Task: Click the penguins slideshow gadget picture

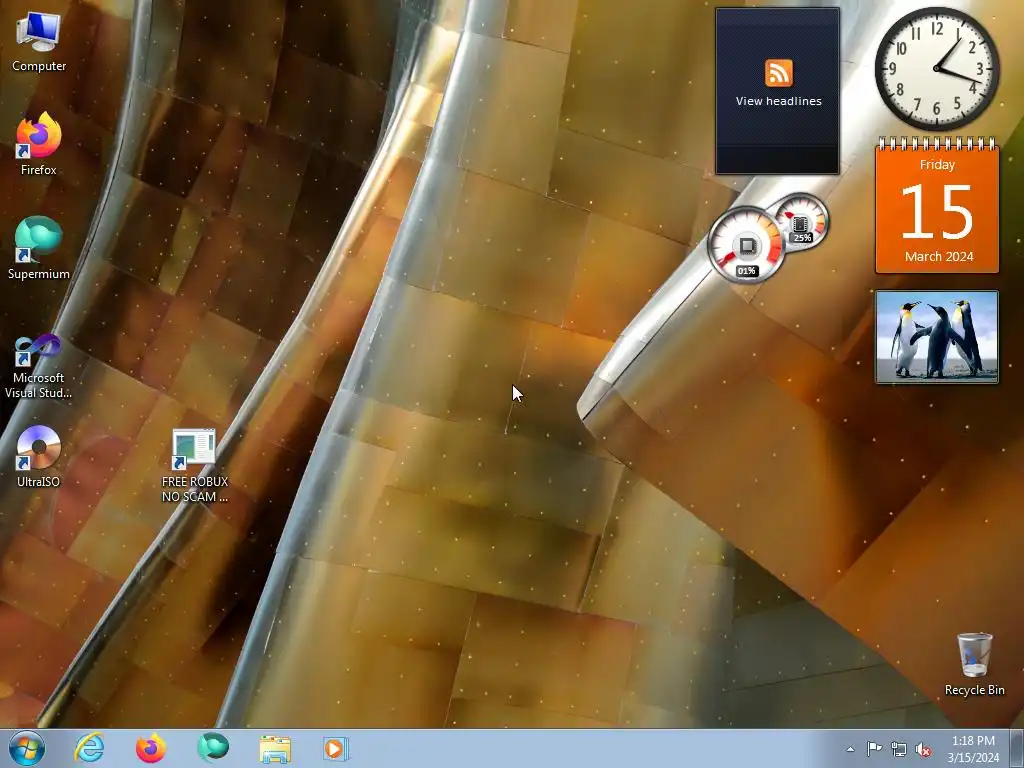Action: [x=937, y=337]
